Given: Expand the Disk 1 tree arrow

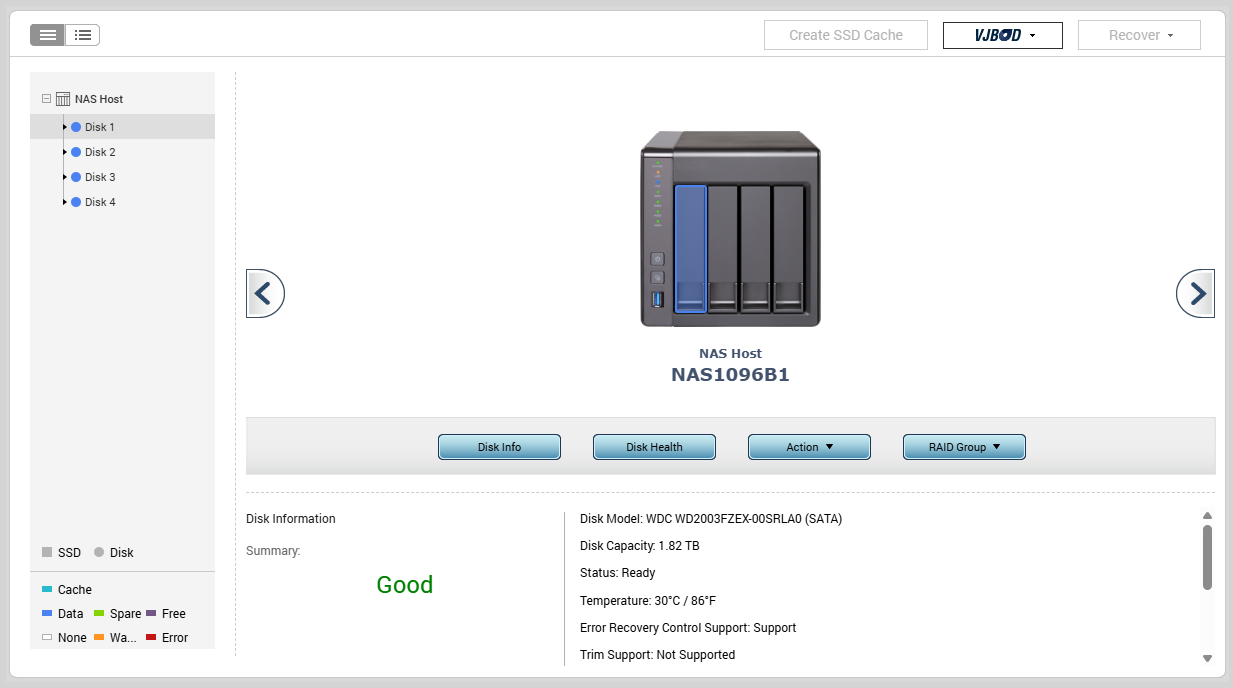Looking at the screenshot, I should 65,127.
